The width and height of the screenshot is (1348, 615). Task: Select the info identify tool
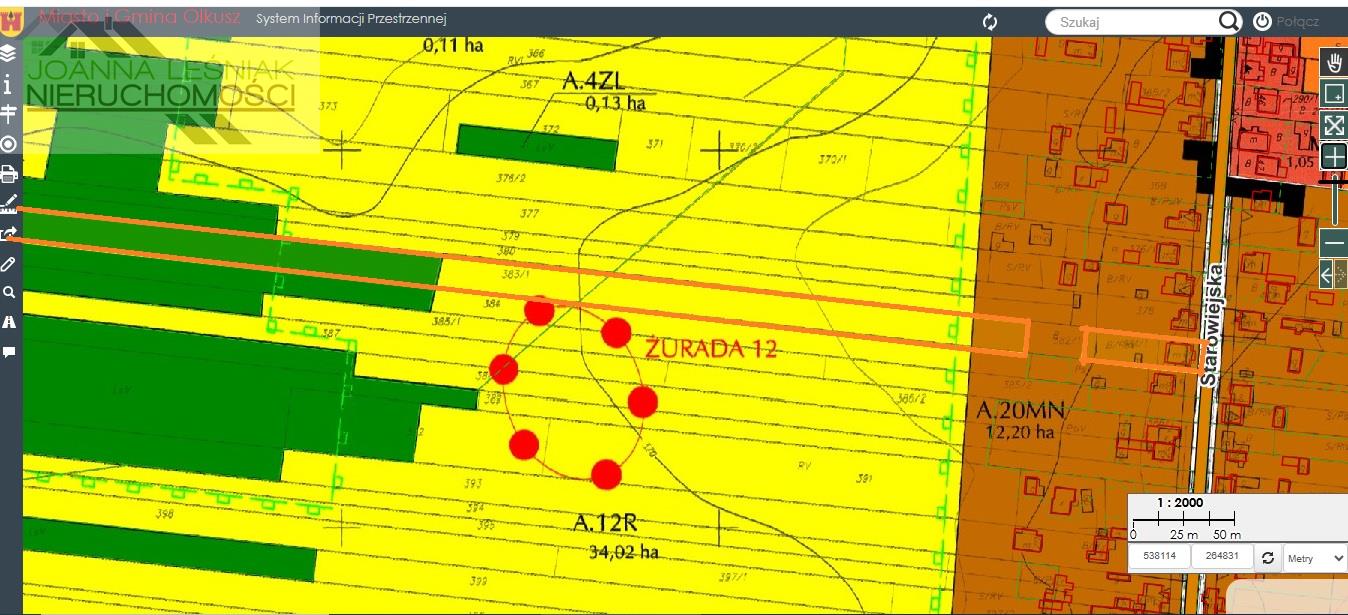click(x=9, y=83)
